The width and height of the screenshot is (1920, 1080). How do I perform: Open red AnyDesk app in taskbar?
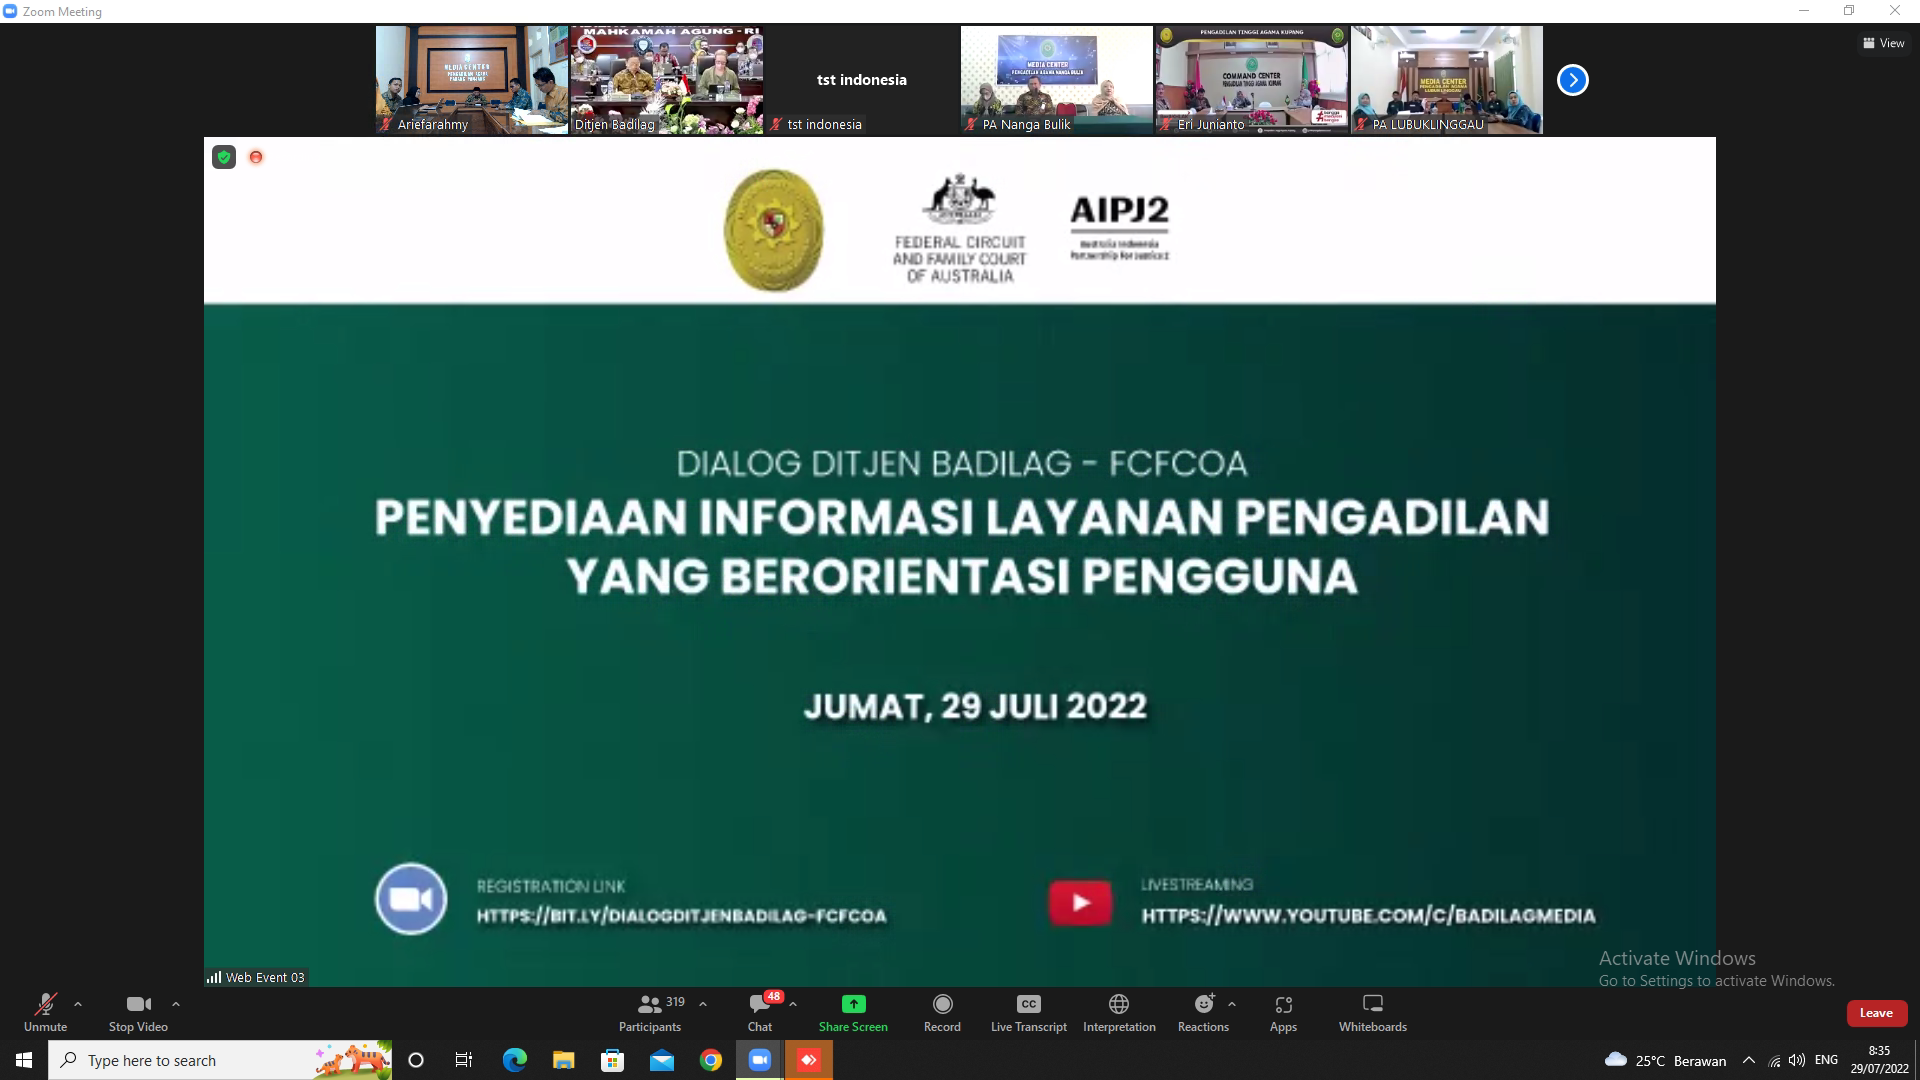click(x=809, y=1060)
